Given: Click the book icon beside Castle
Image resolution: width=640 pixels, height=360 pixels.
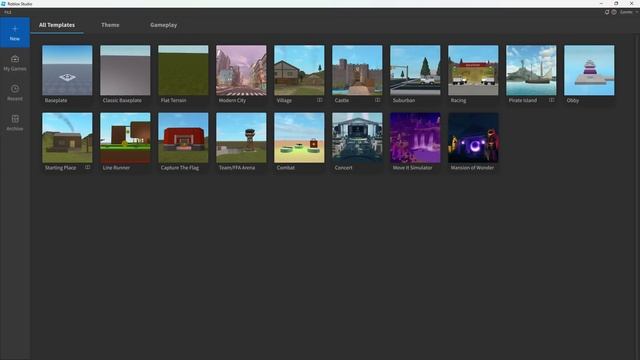Looking at the screenshot, I should [x=378, y=100].
